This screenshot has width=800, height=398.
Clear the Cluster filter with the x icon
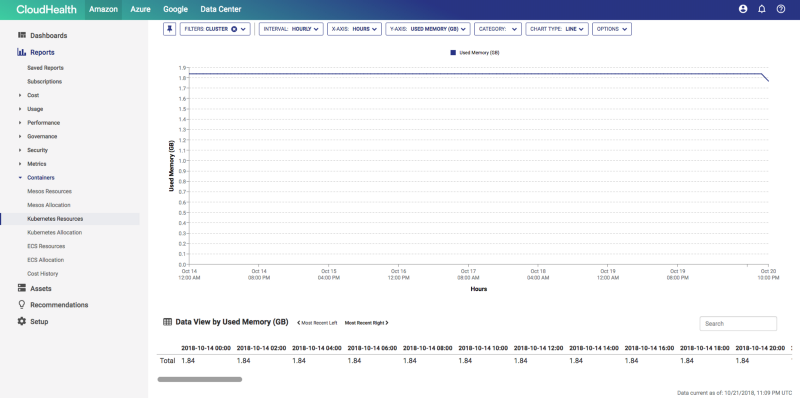tap(234, 29)
